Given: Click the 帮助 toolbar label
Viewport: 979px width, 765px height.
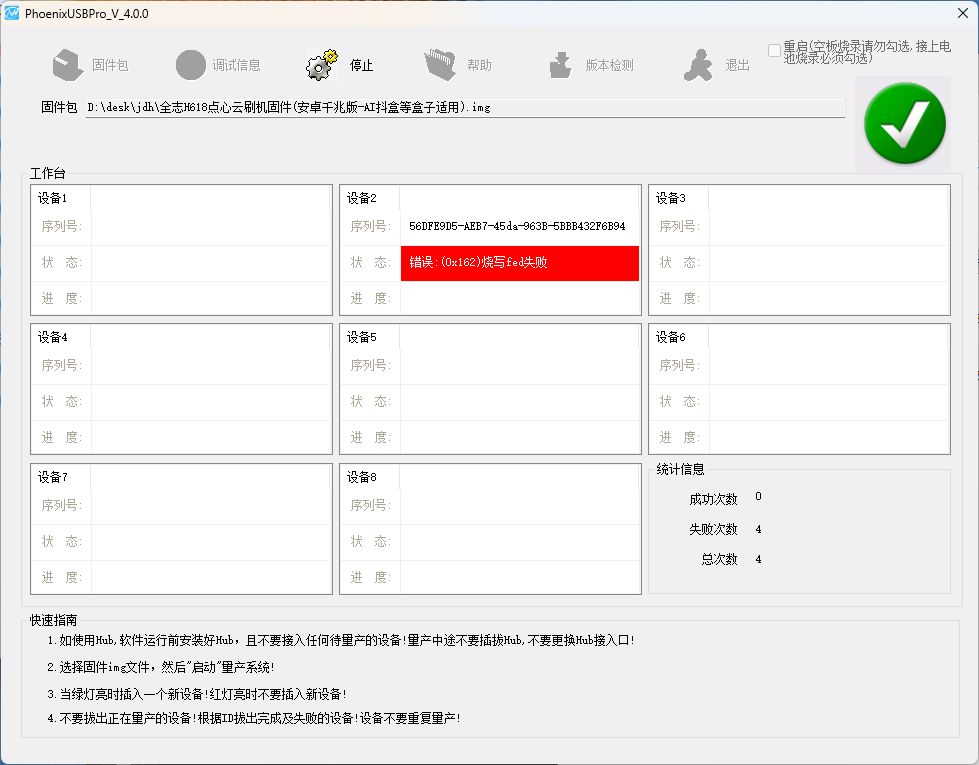Looking at the screenshot, I should 479,65.
